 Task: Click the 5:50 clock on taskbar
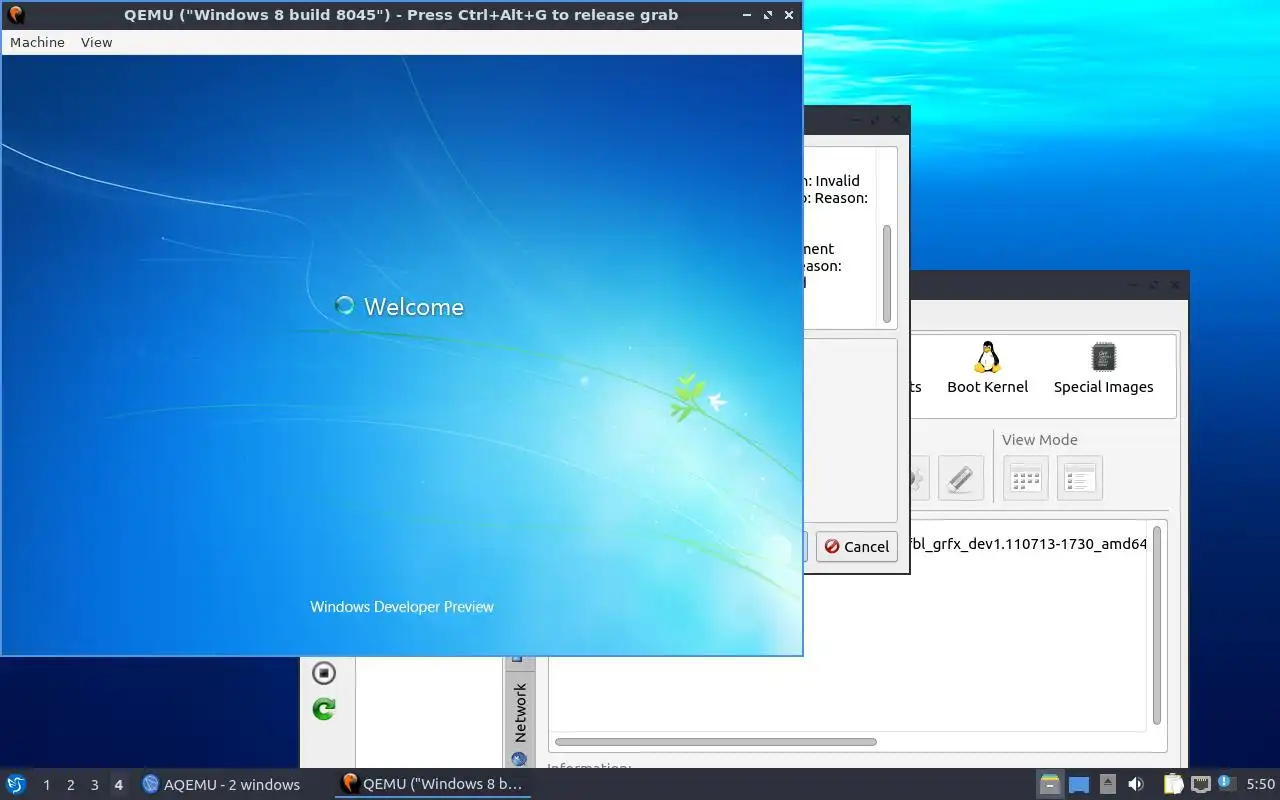(1260, 785)
